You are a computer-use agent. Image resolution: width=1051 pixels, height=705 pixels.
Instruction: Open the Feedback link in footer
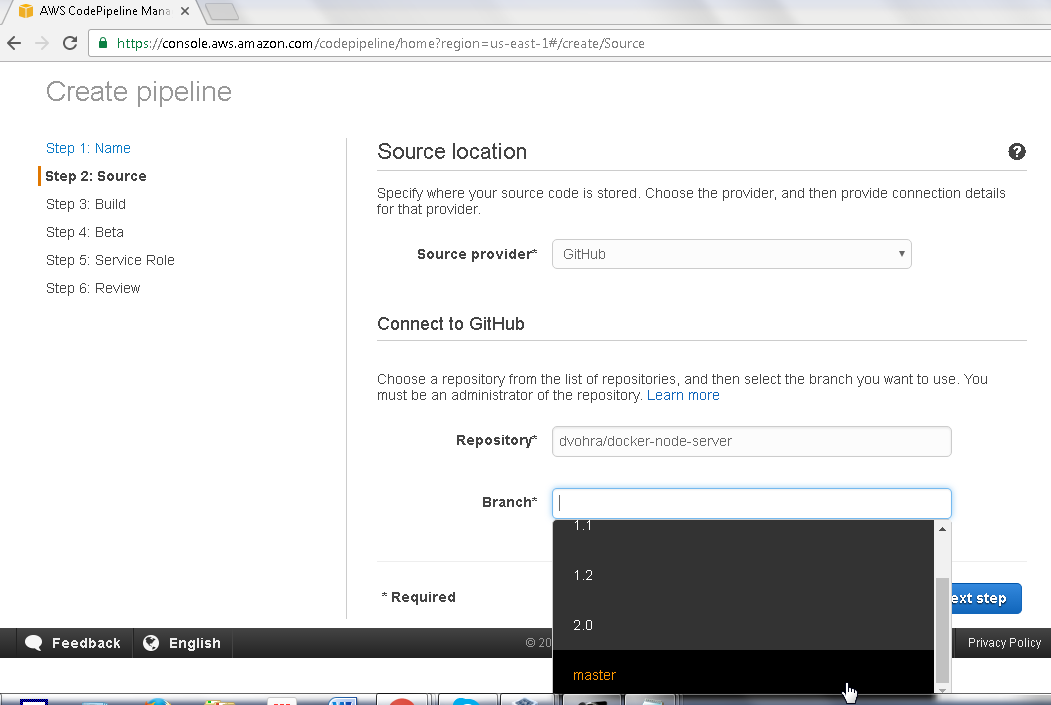(x=86, y=643)
